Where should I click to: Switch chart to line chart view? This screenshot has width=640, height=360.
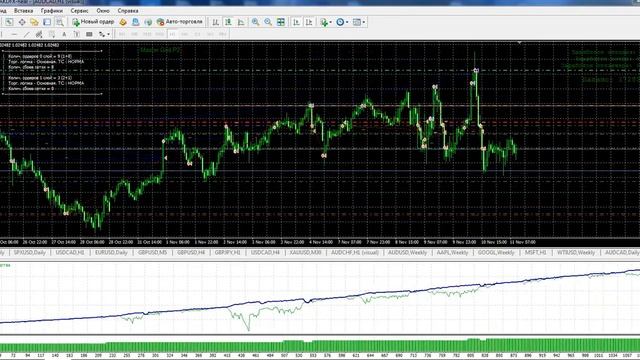(241, 22)
